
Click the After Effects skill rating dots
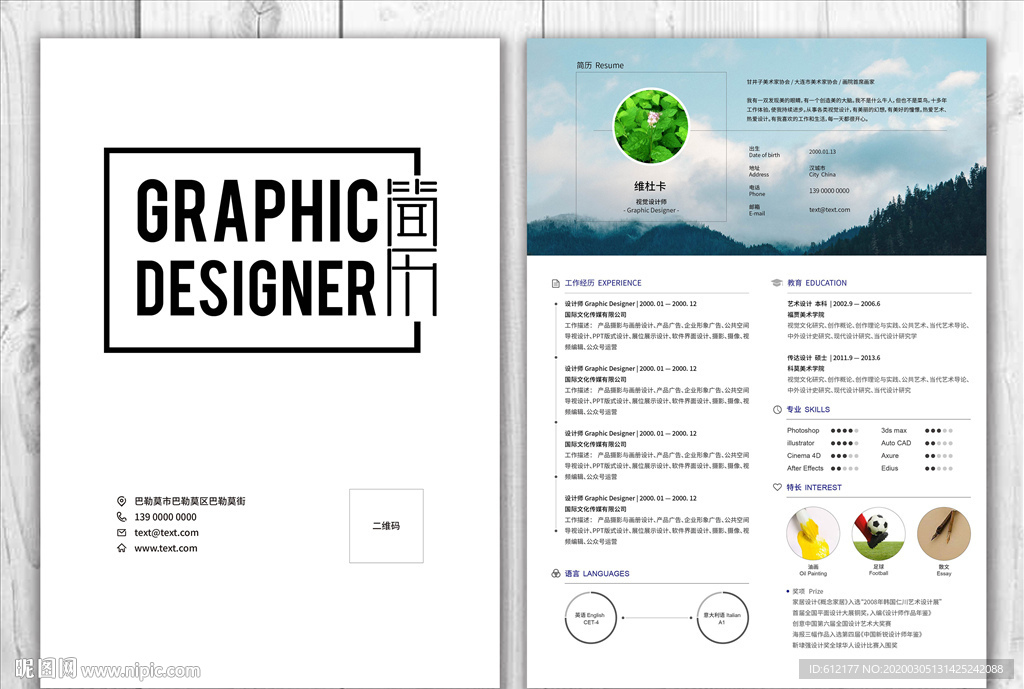point(844,468)
